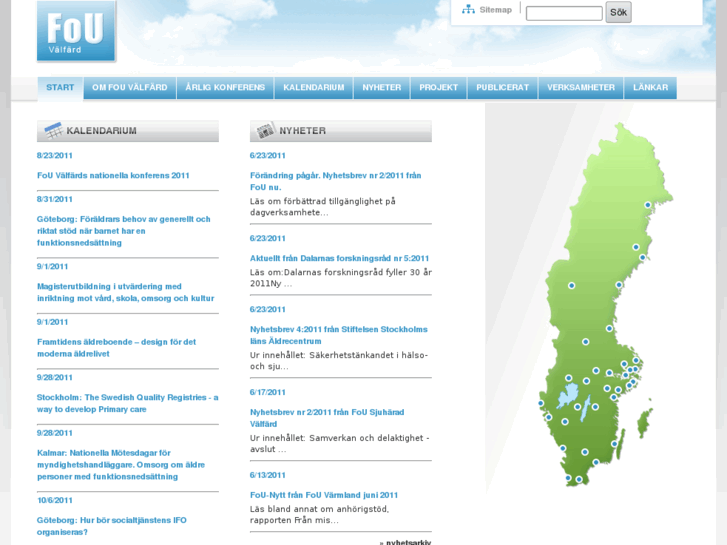Select the START tab
727x545 pixels.
[x=60, y=88]
